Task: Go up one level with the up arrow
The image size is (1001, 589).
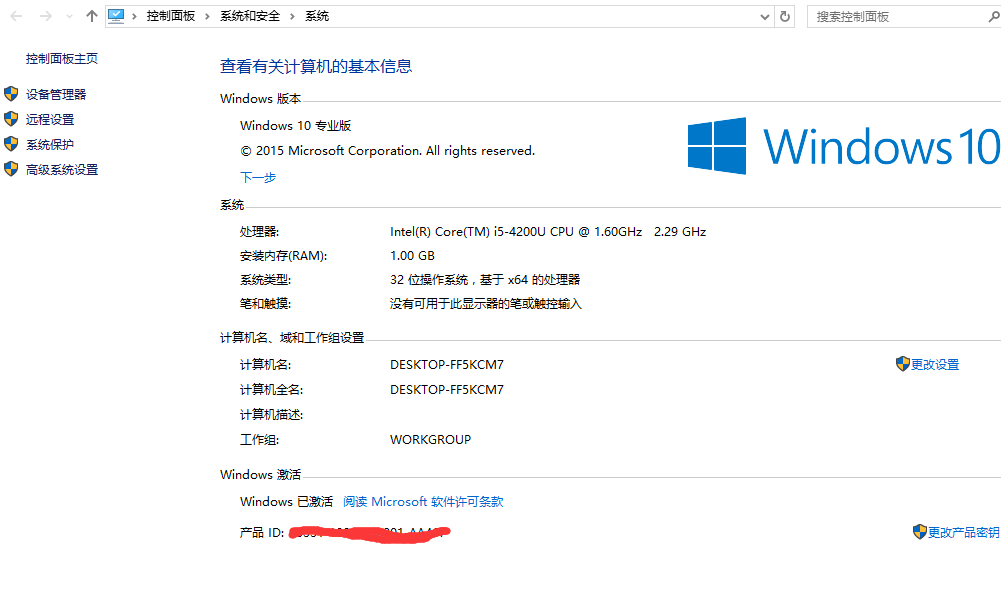Action: [x=92, y=17]
